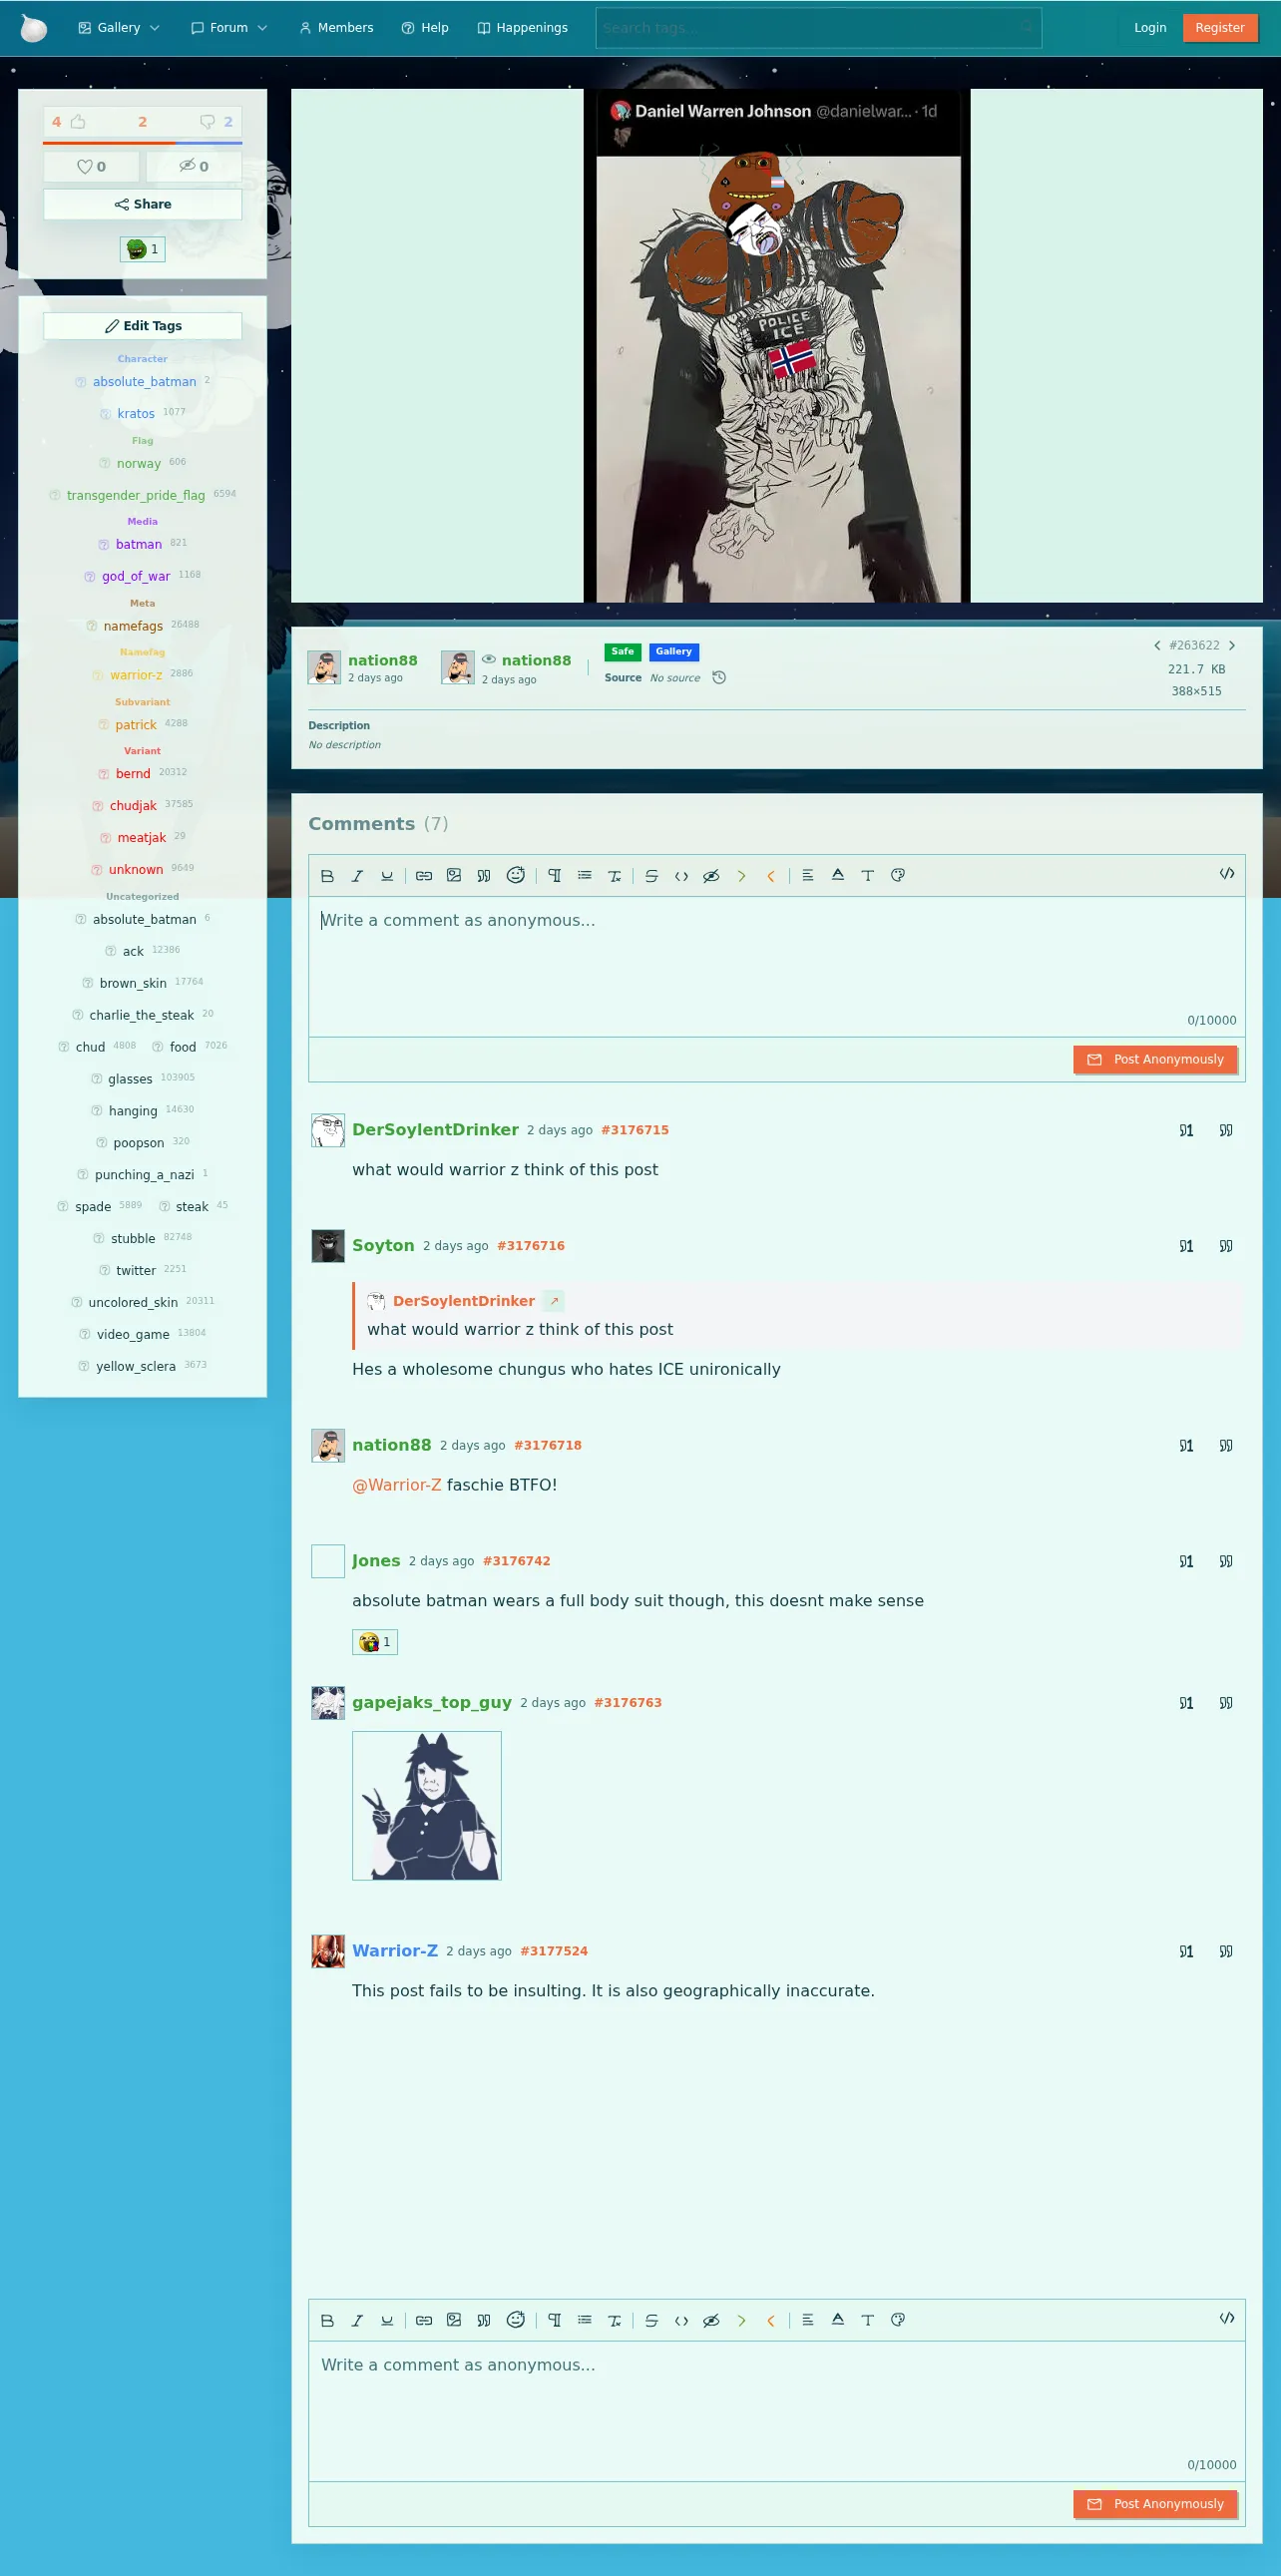
Task: Open text alignment options in the bottom editor
Action: pyautogui.click(x=808, y=2320)
